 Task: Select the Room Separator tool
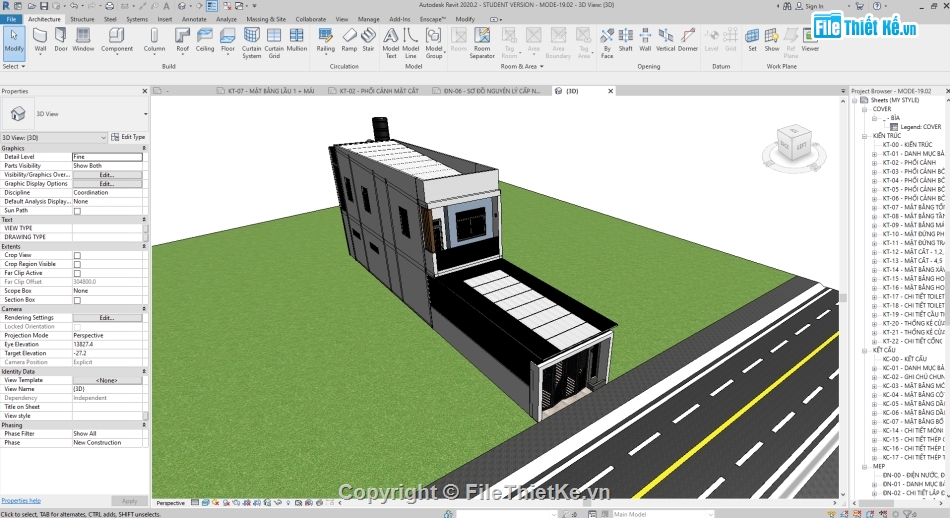point(482,43)
